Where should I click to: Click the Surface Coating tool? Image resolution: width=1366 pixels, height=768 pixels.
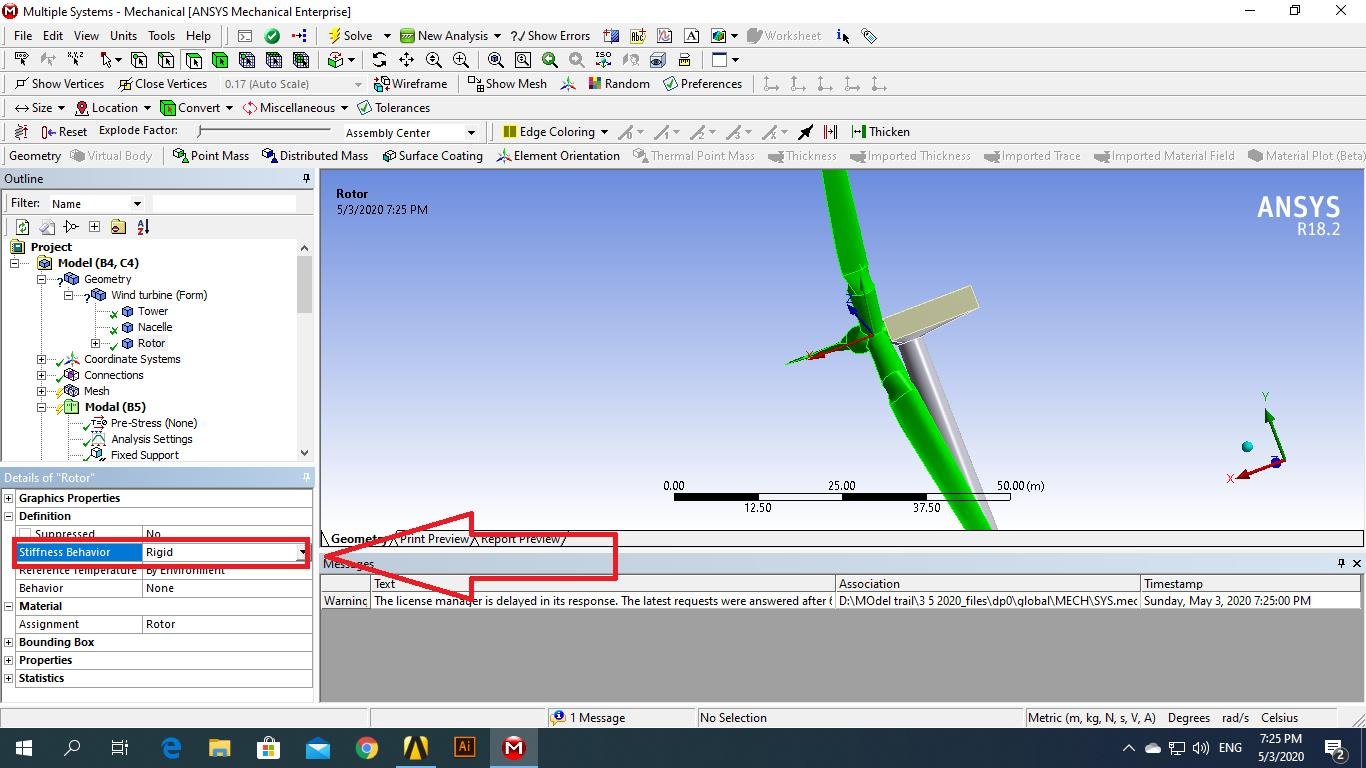click(x=431, y=156)
